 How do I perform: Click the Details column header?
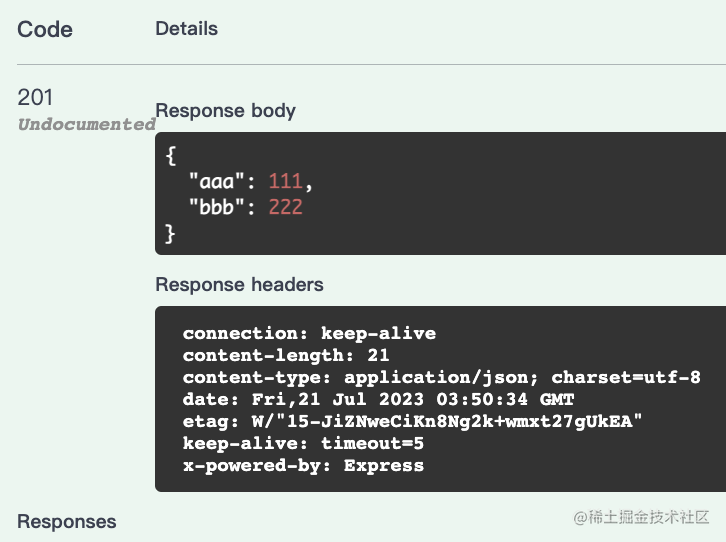[187, 29]
